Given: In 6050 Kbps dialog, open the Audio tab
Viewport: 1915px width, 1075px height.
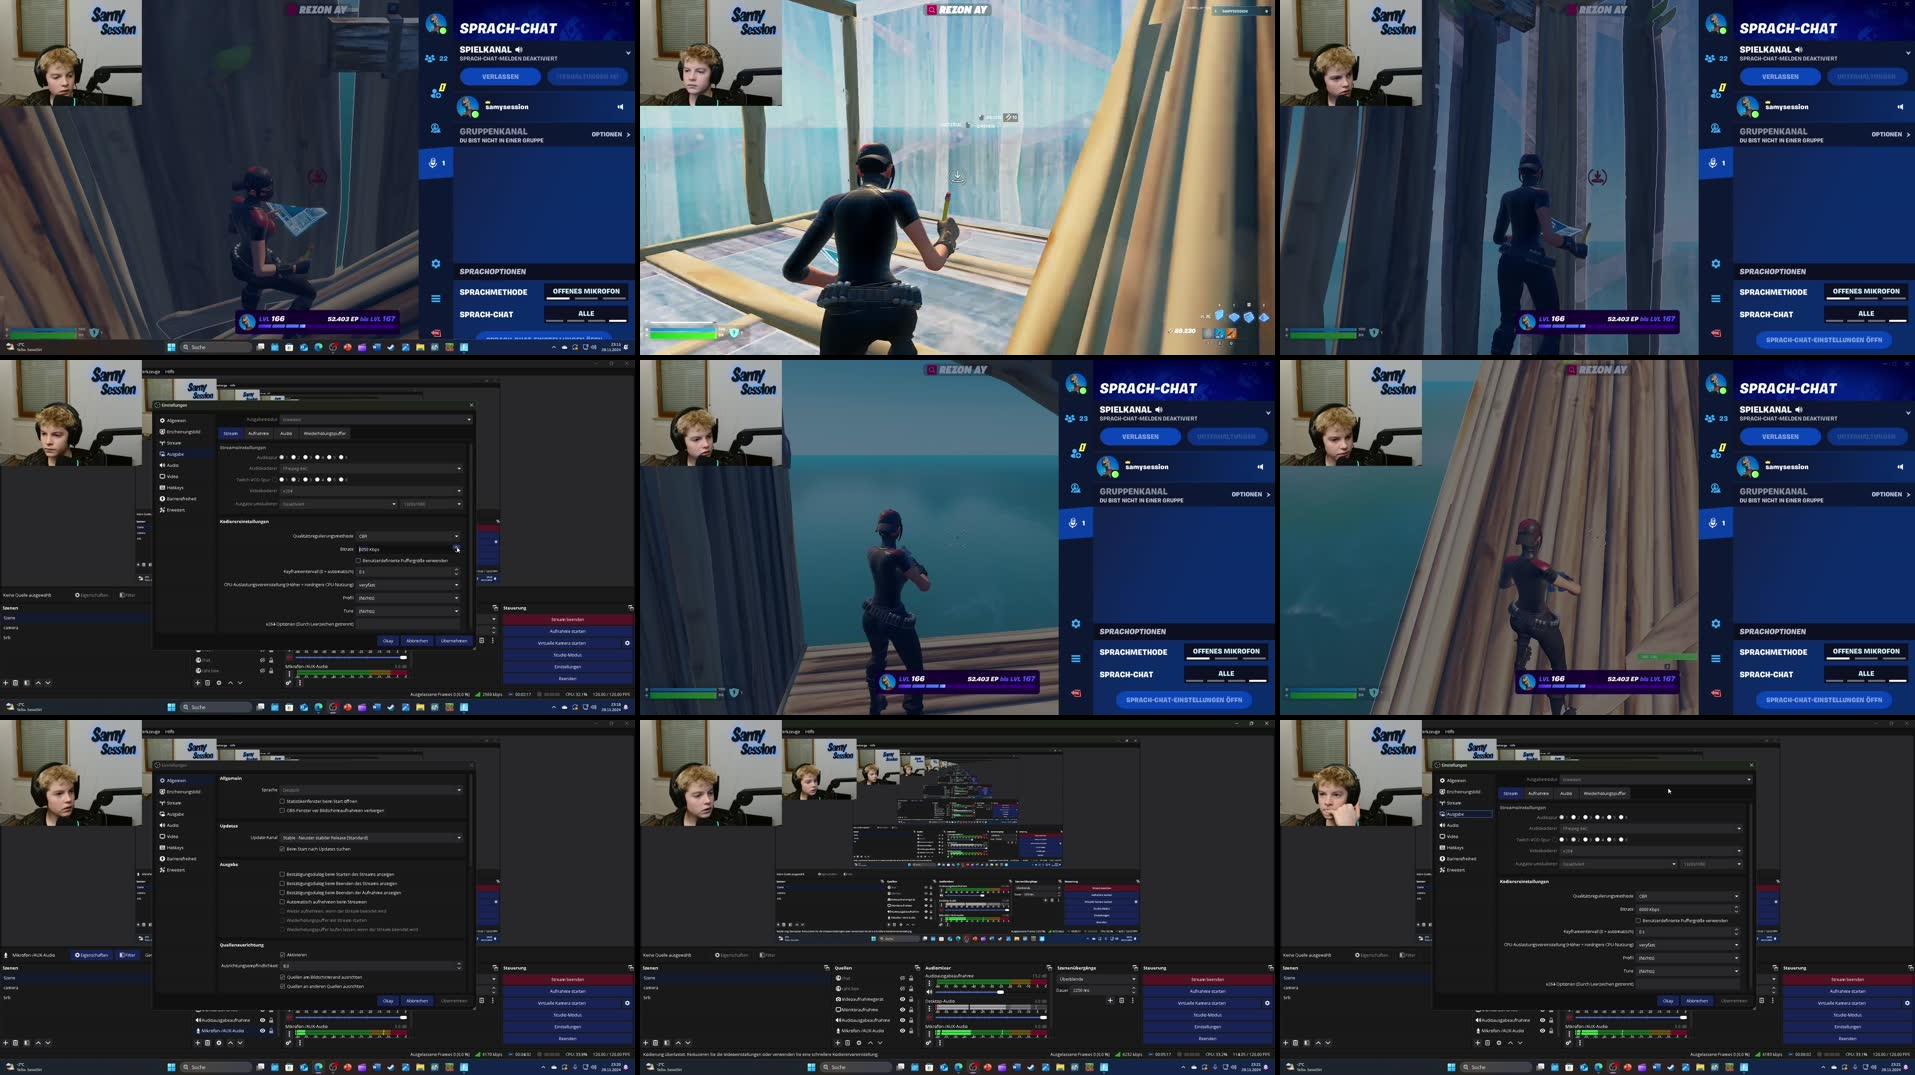Looking at the screenshot, I should (286, 433).
